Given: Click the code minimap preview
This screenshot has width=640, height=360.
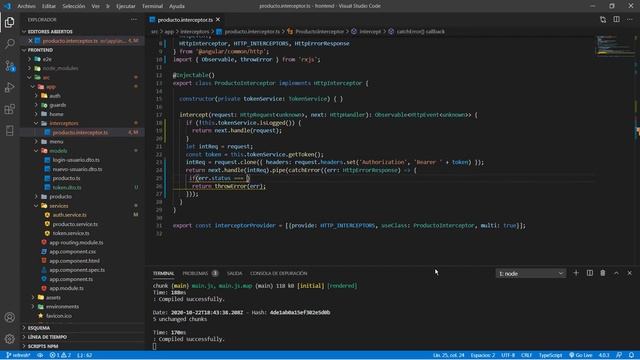Looking at the screenshot, I should click(x=614, y=45).
